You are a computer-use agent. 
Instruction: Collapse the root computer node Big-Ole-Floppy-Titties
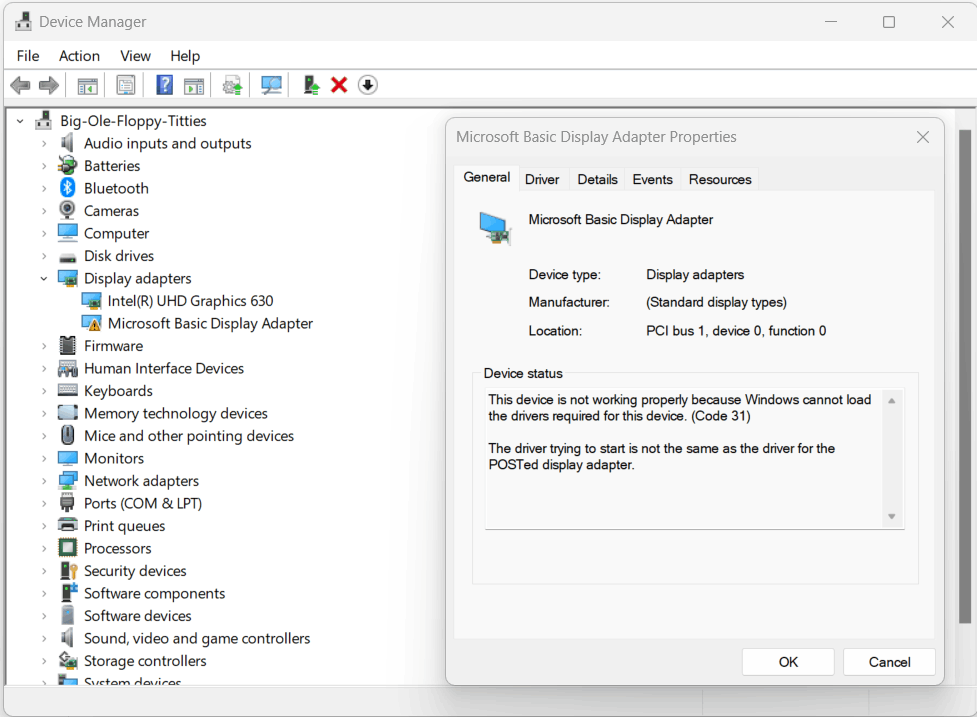(x=21, y=121)
